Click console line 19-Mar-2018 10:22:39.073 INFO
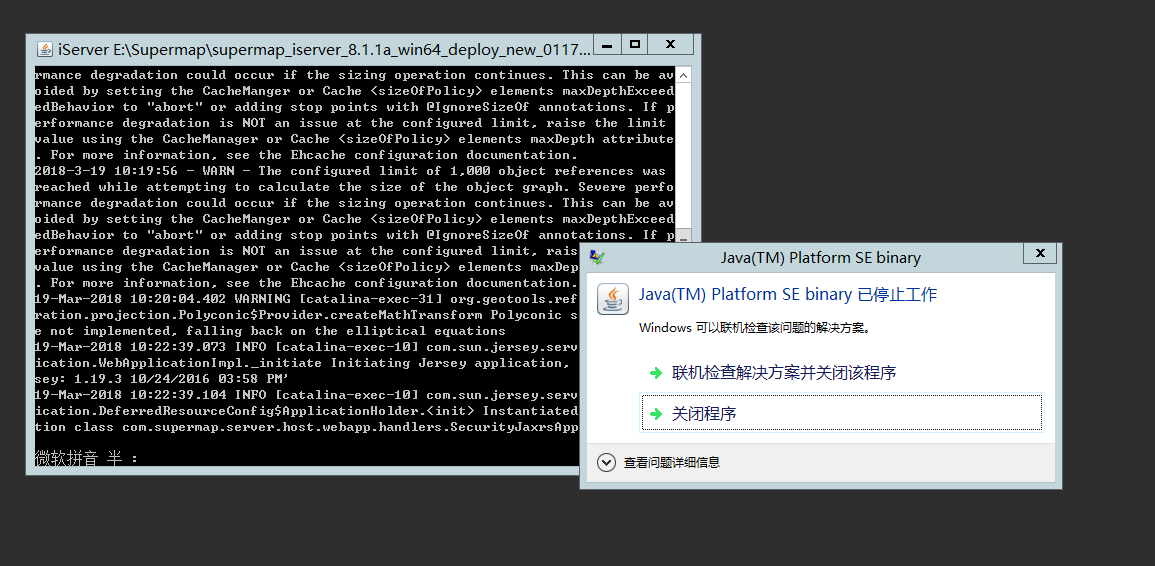Viewport: 1155px width, 566px height. [306, 347]
